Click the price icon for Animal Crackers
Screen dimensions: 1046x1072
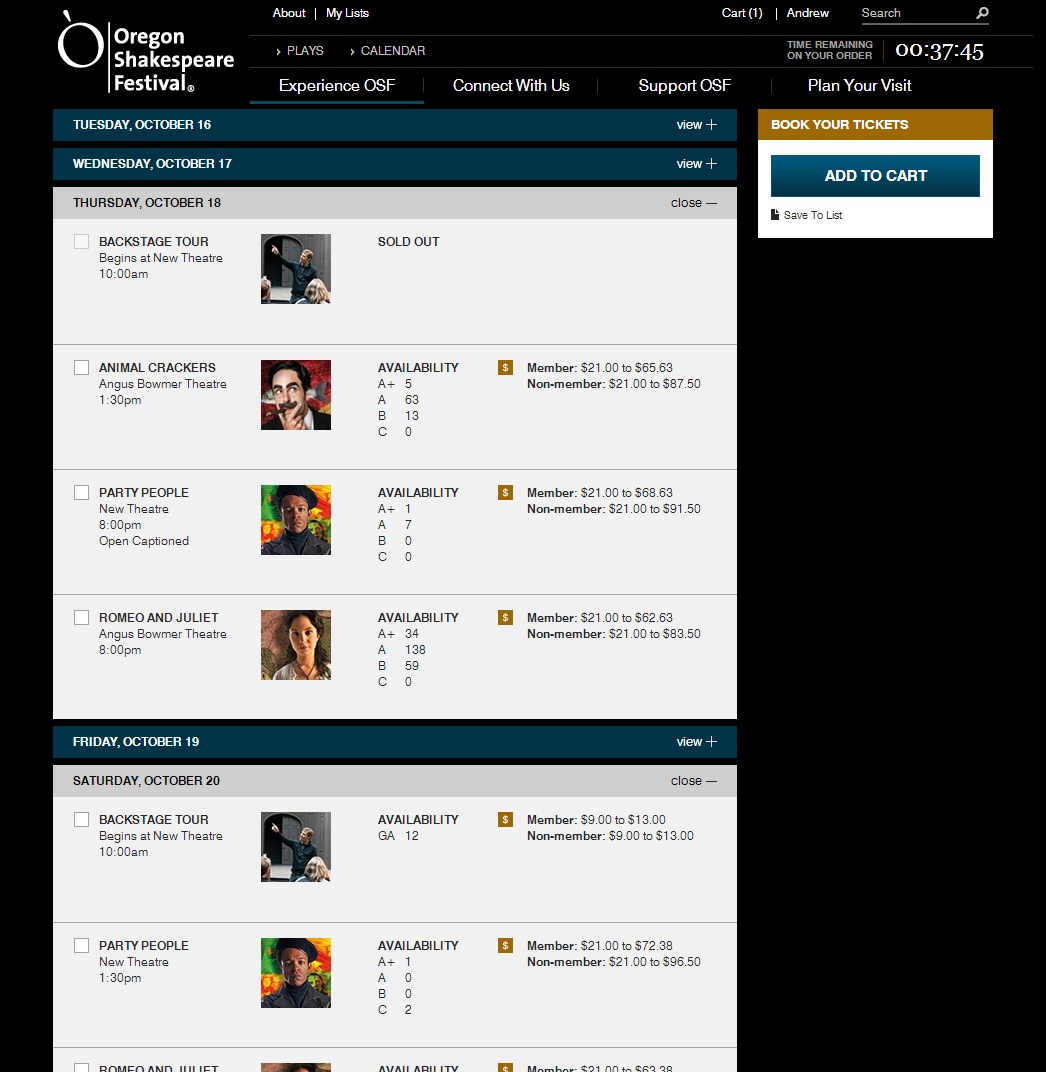tap(505, 368)
